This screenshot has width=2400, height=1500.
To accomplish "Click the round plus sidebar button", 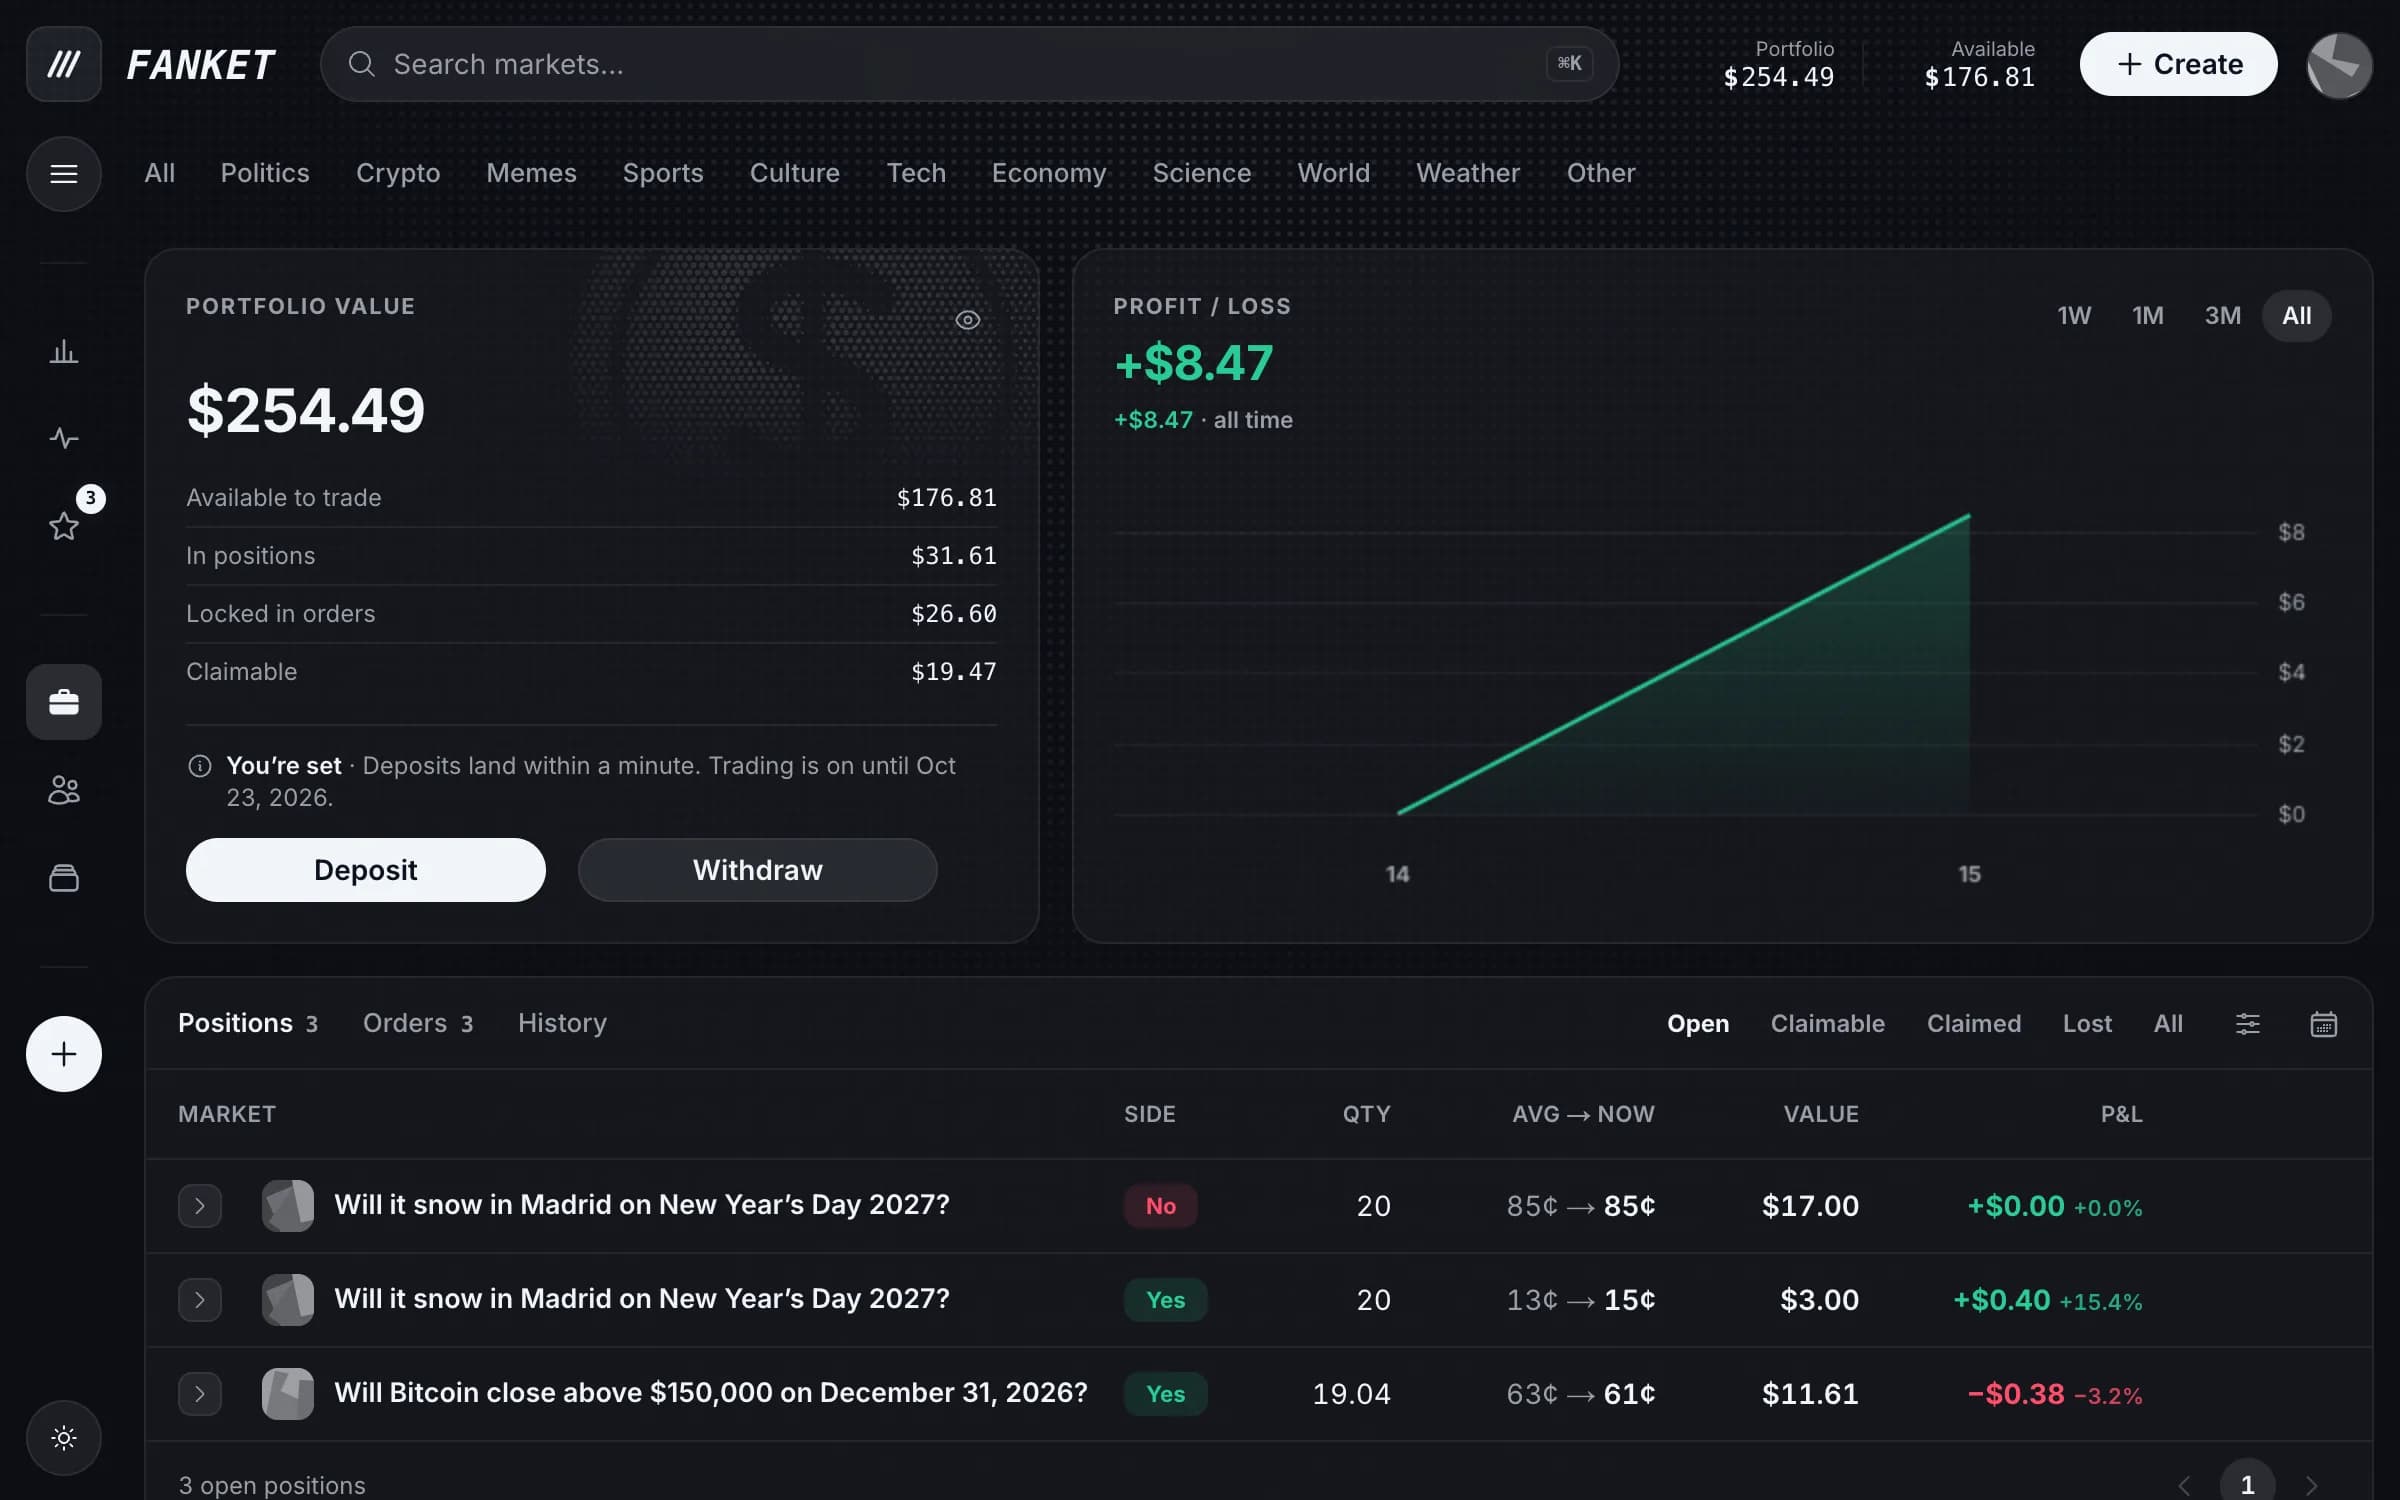I will [x=64, y=1054].
